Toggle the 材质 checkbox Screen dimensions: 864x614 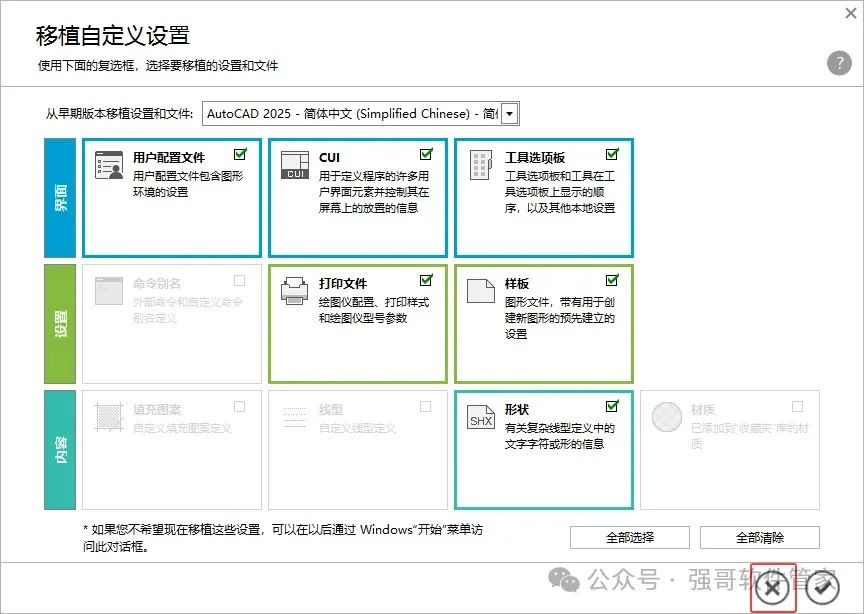coord(797,406)
